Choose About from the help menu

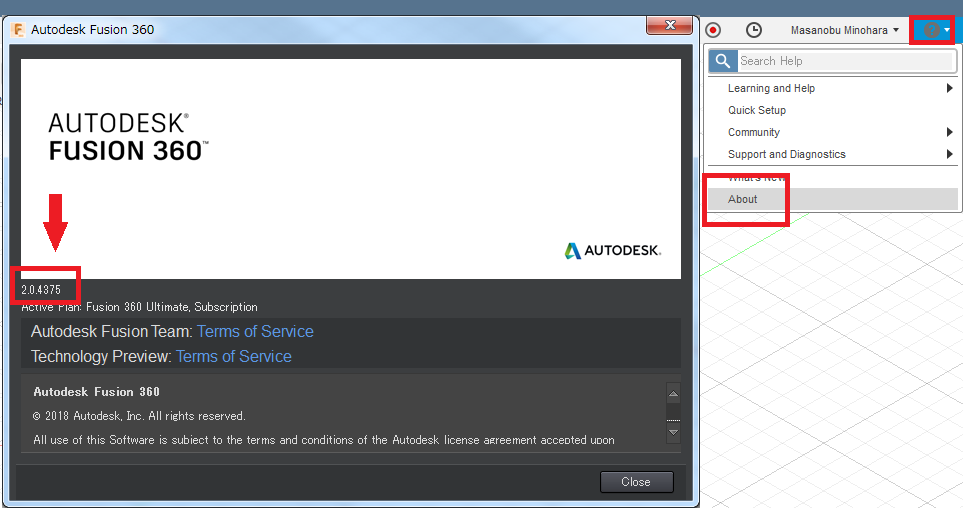click(x=833, y=199)
